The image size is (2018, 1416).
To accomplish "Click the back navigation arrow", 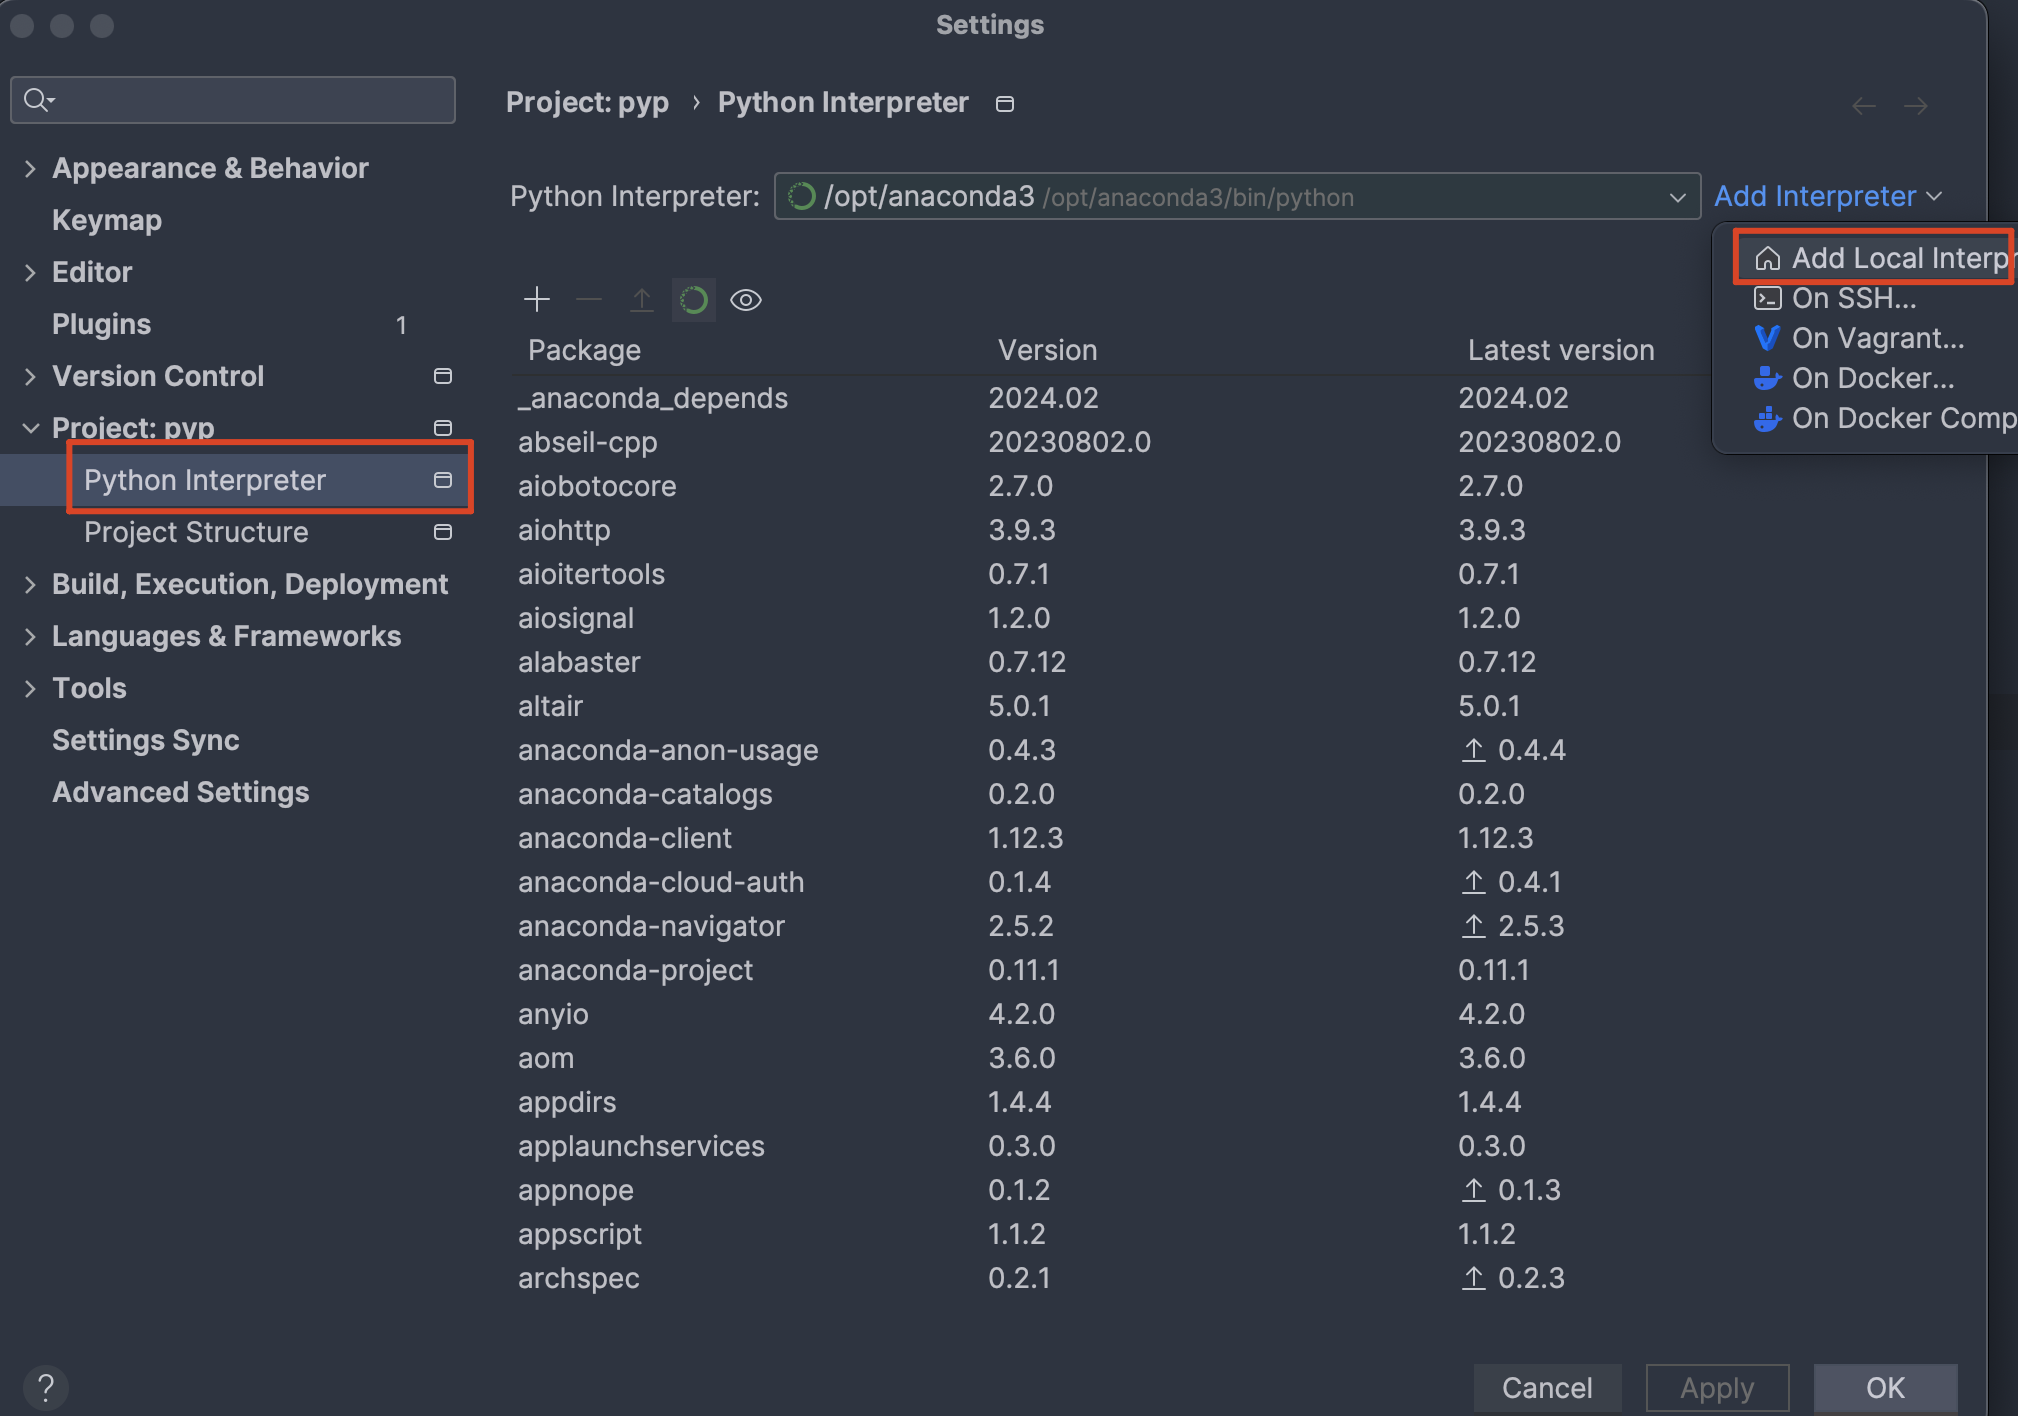I will [1863, 106].
